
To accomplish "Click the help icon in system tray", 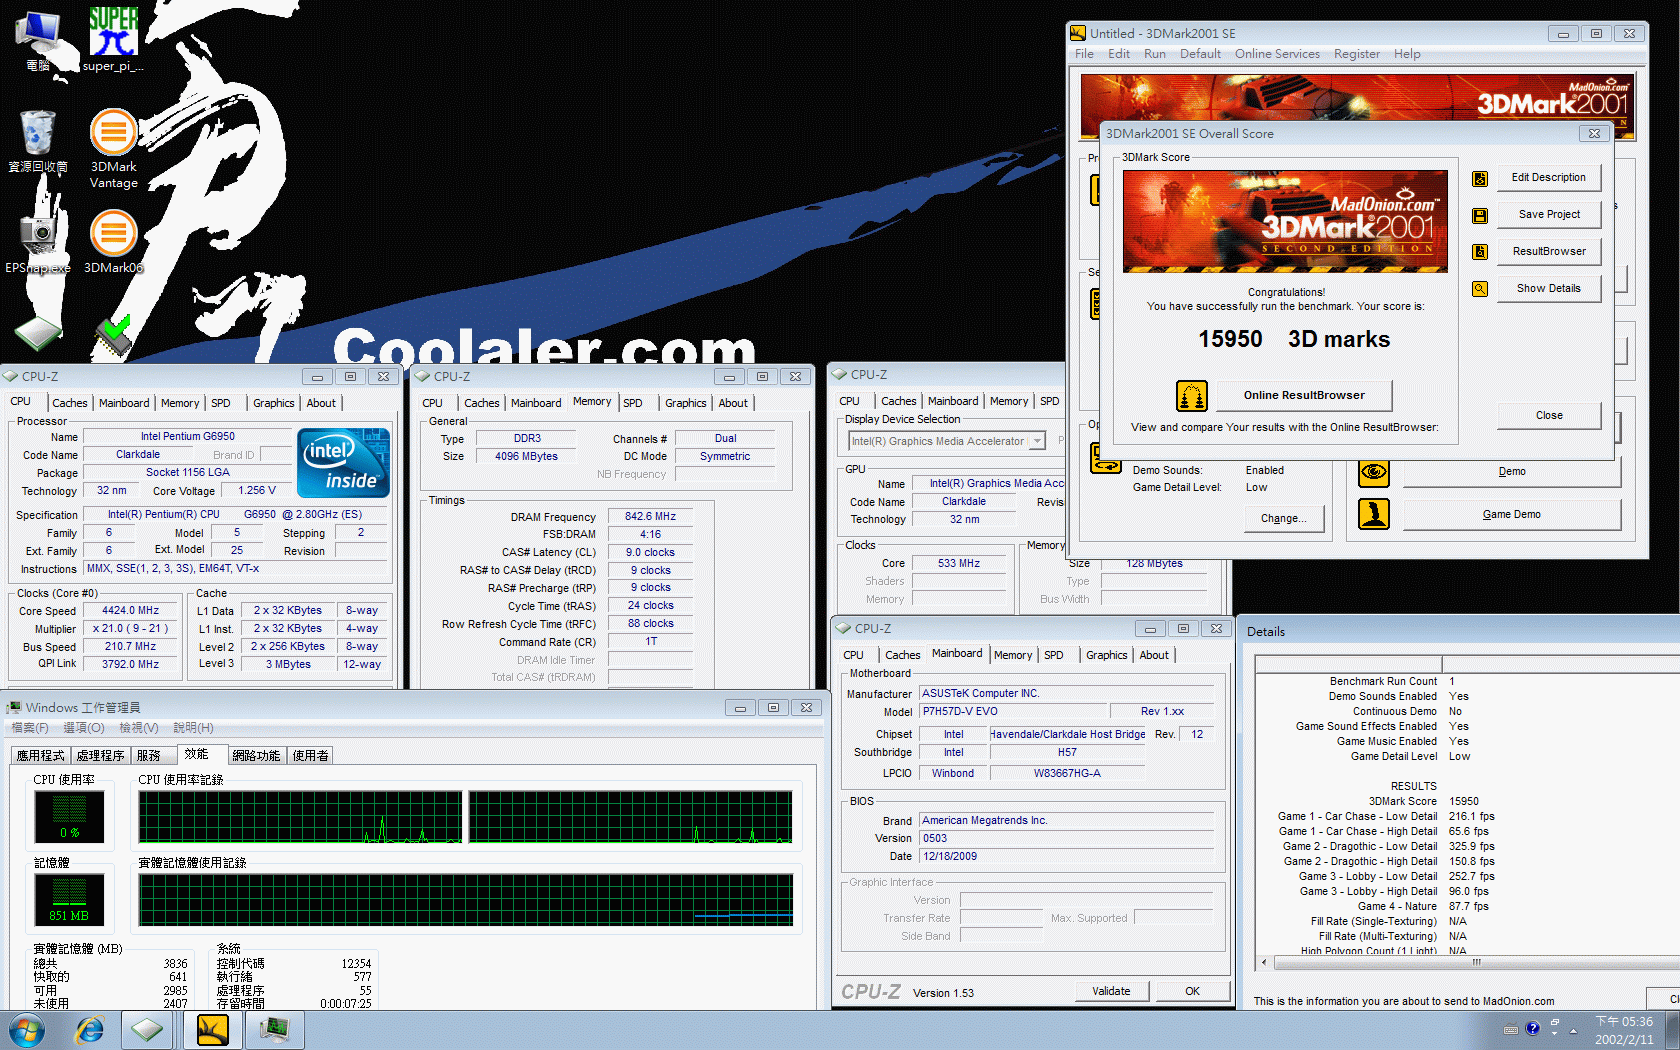I will pos(1532,1029).
